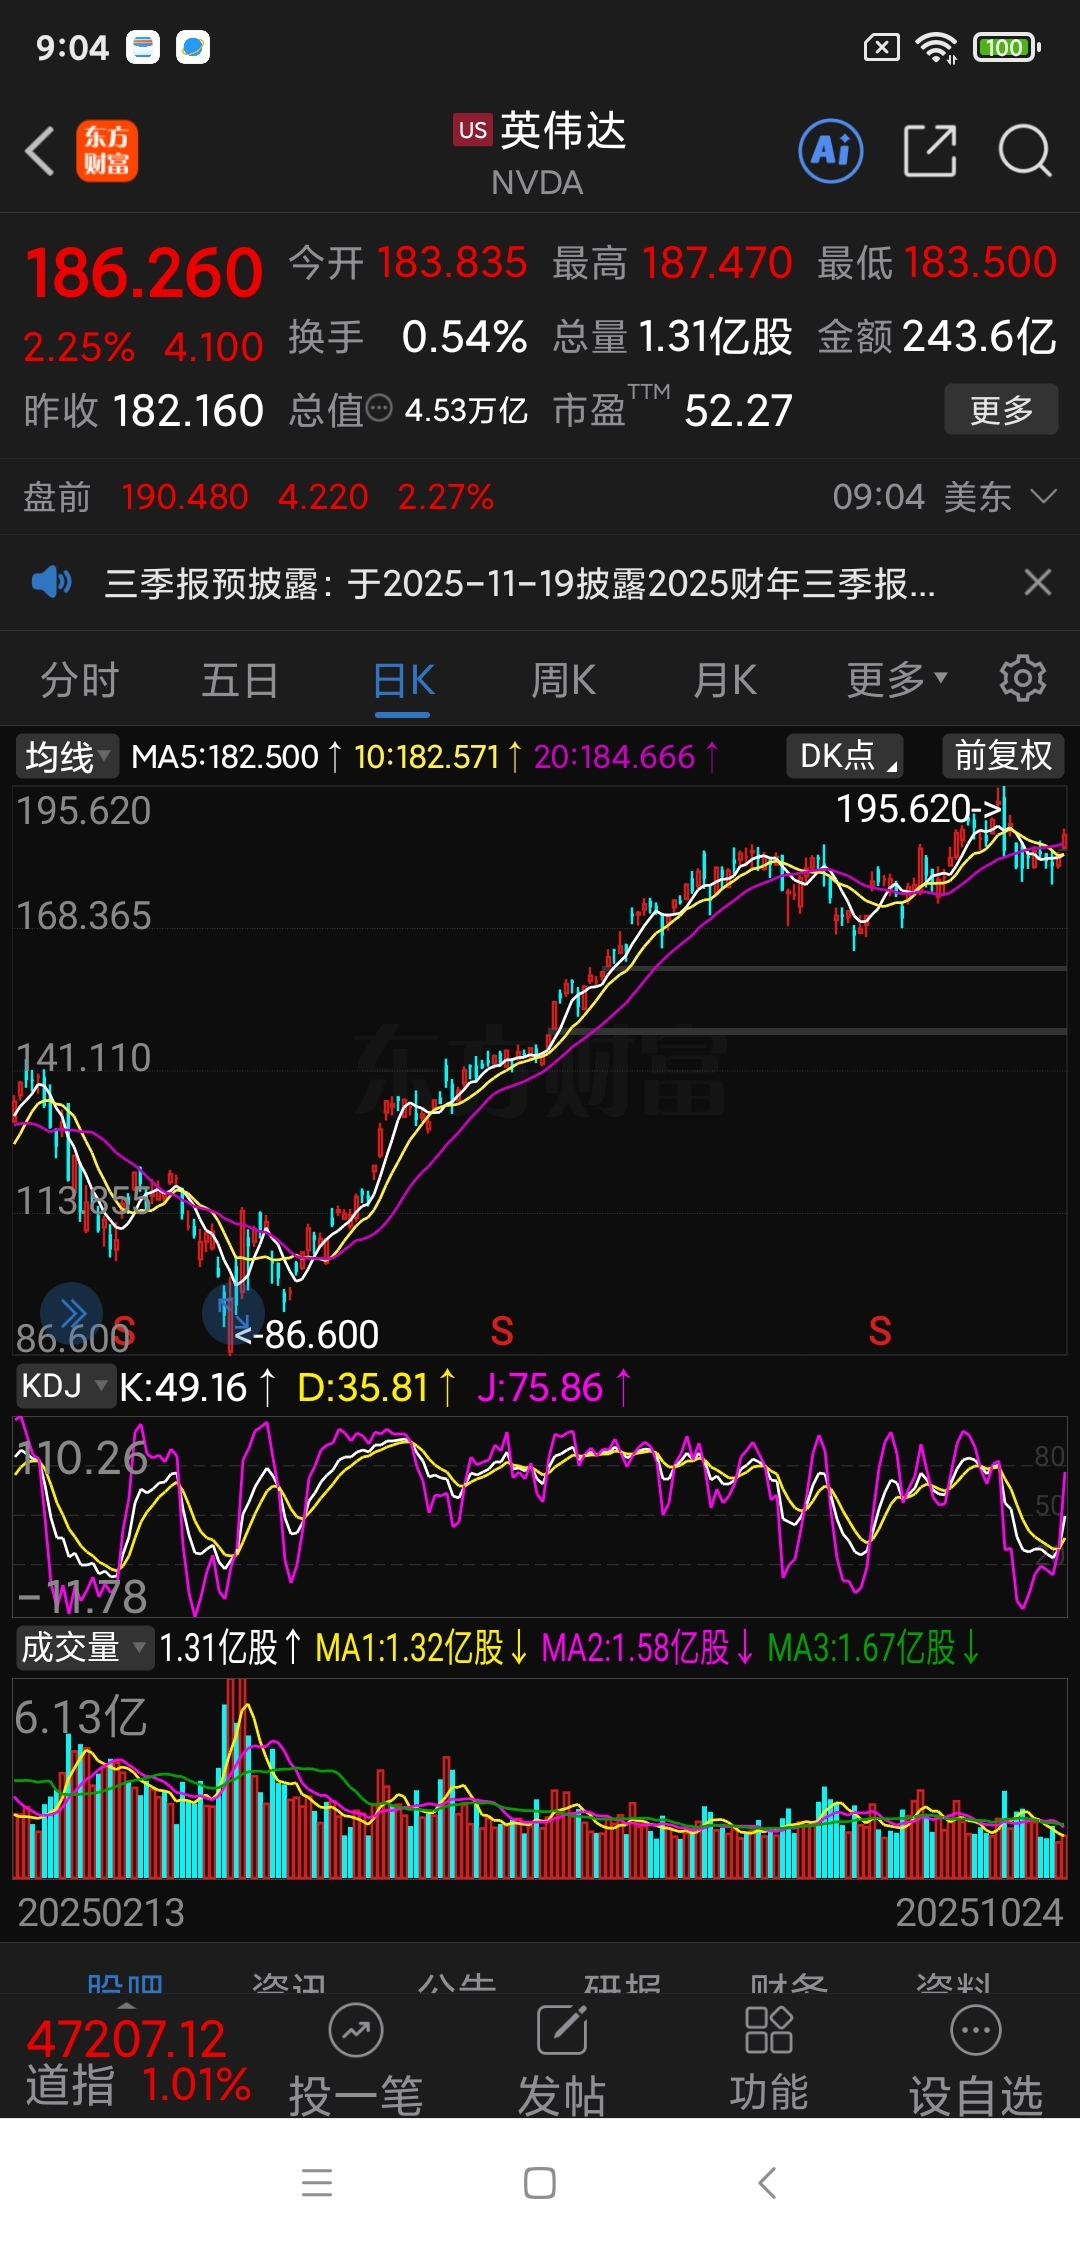
Task: Tap the middle S sell marker
Action: tap(502, 1331)
